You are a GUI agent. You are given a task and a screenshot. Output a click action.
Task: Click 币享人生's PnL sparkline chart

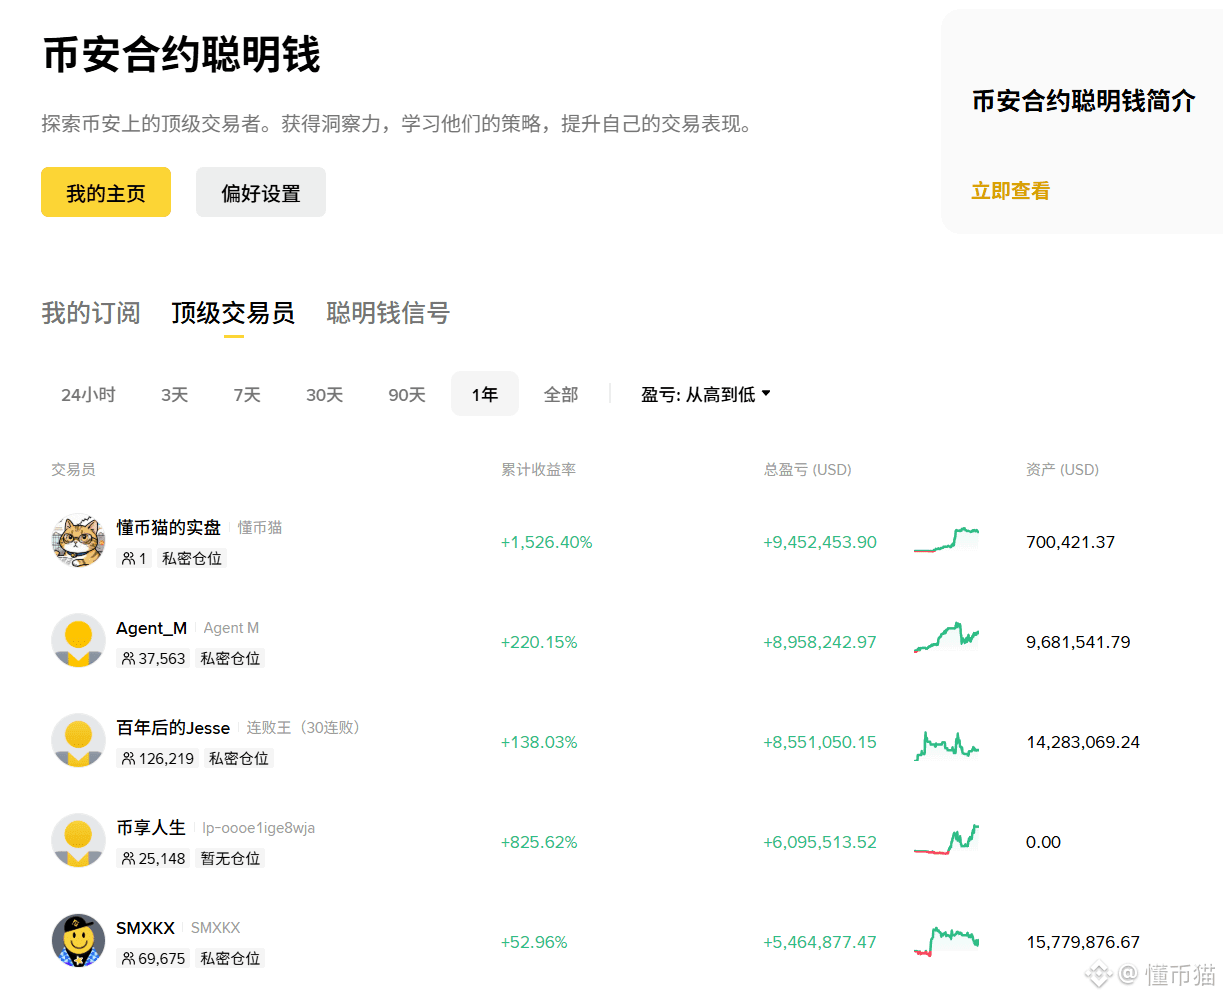coord(946,840)
